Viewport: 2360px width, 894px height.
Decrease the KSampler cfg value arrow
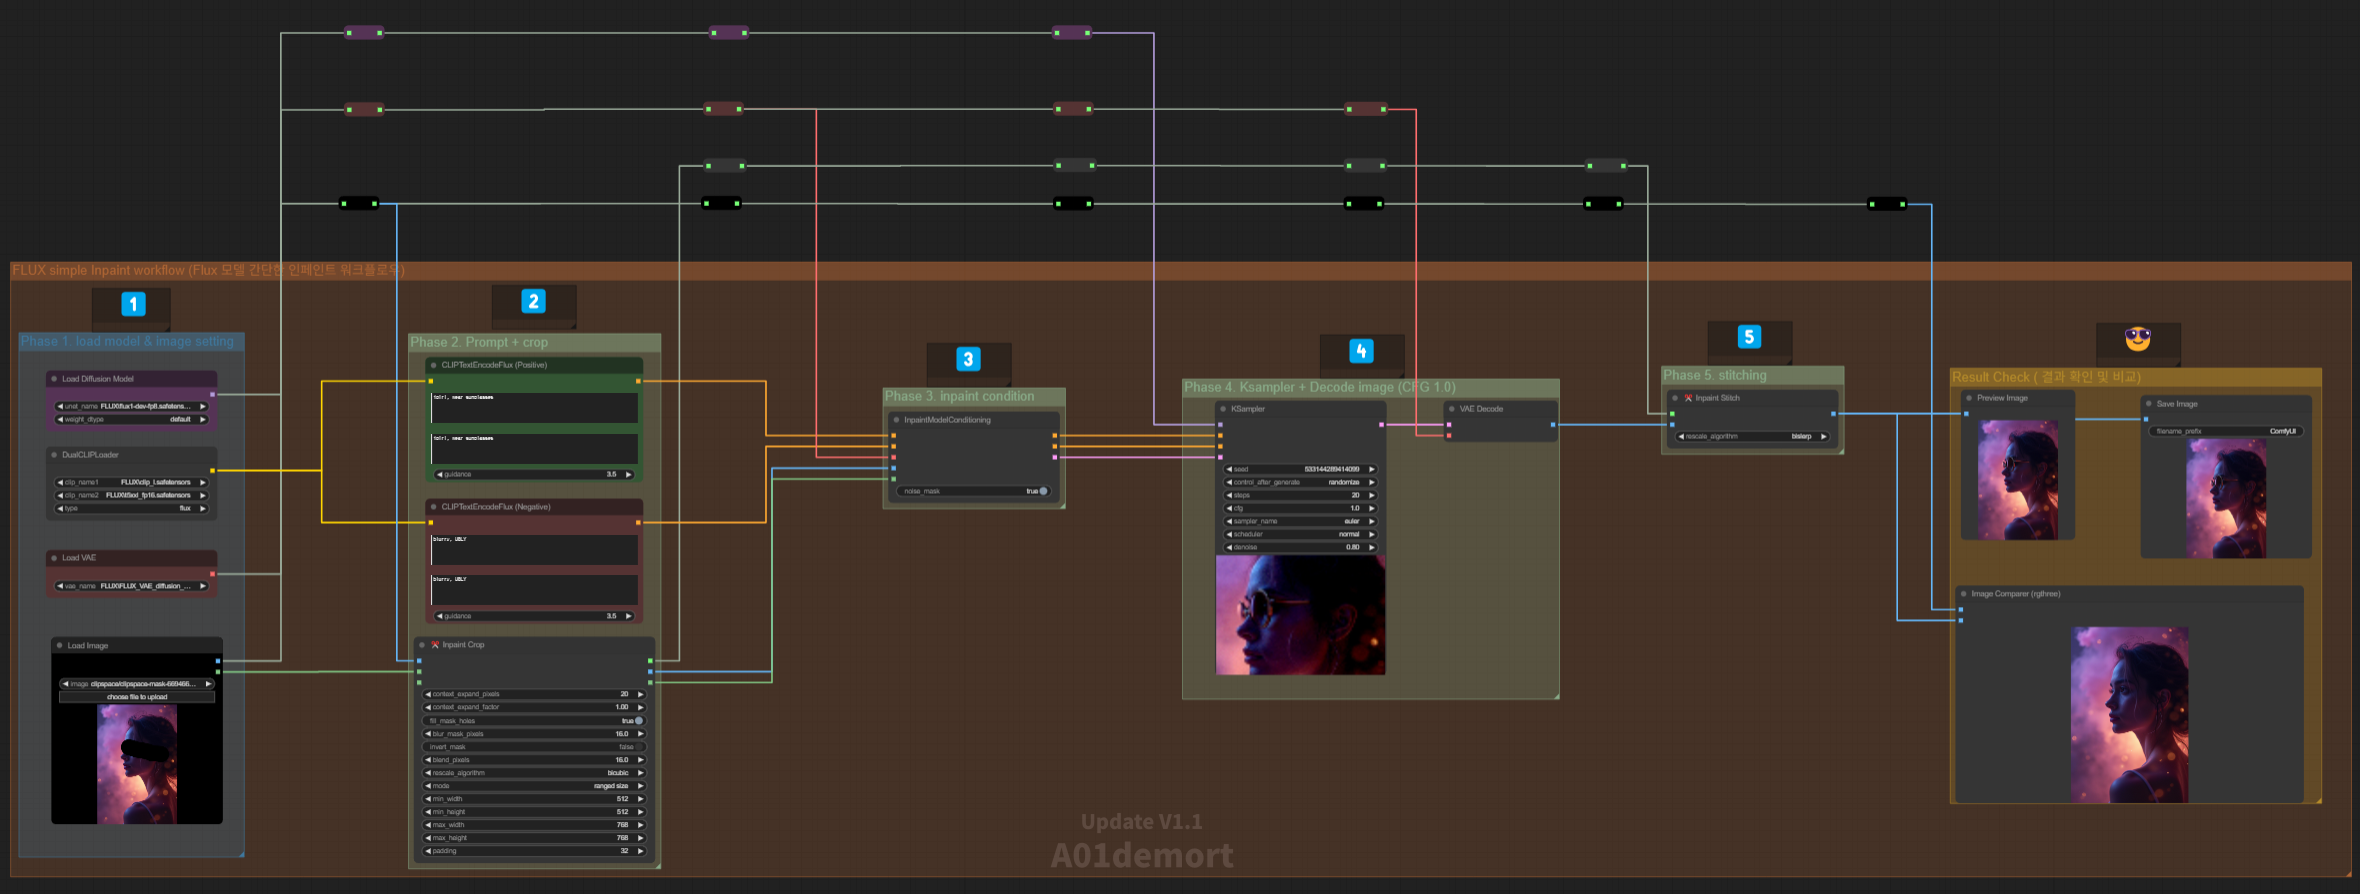coord(1229,508)
